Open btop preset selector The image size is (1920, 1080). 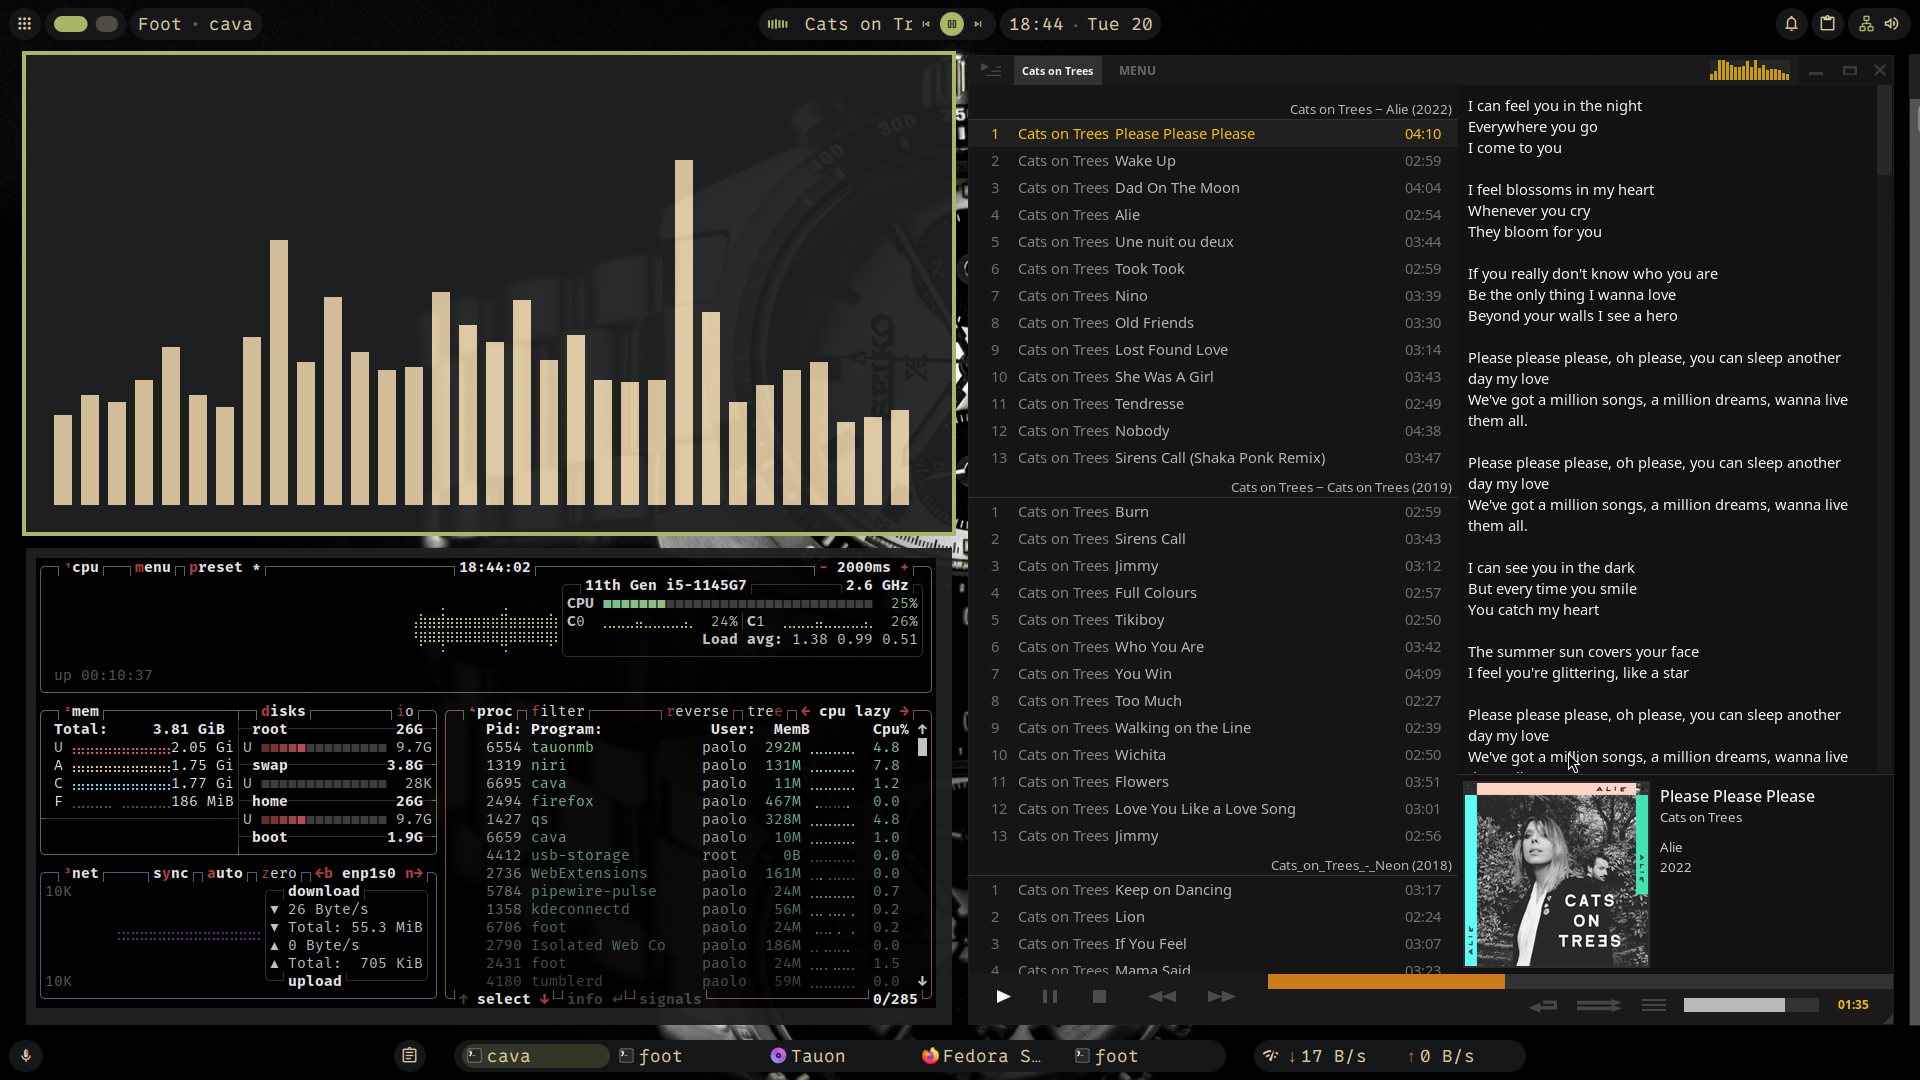pyautogui.click(x=216, y=567)
